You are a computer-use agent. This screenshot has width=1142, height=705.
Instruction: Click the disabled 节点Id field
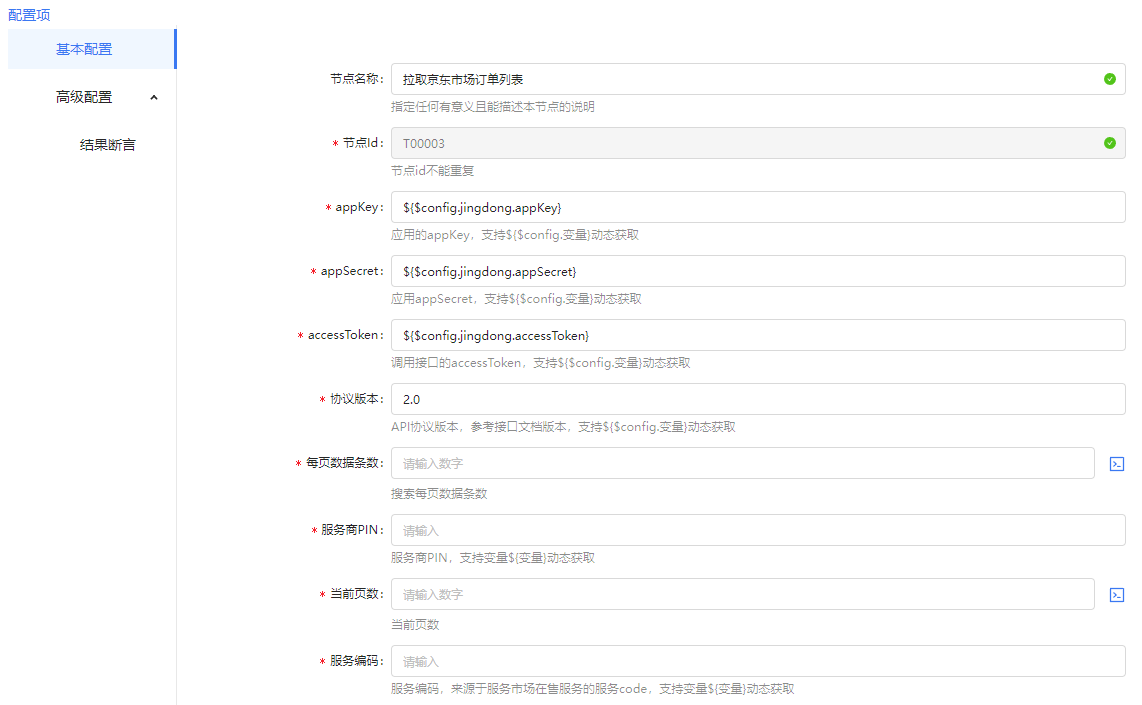click(740, 143)
